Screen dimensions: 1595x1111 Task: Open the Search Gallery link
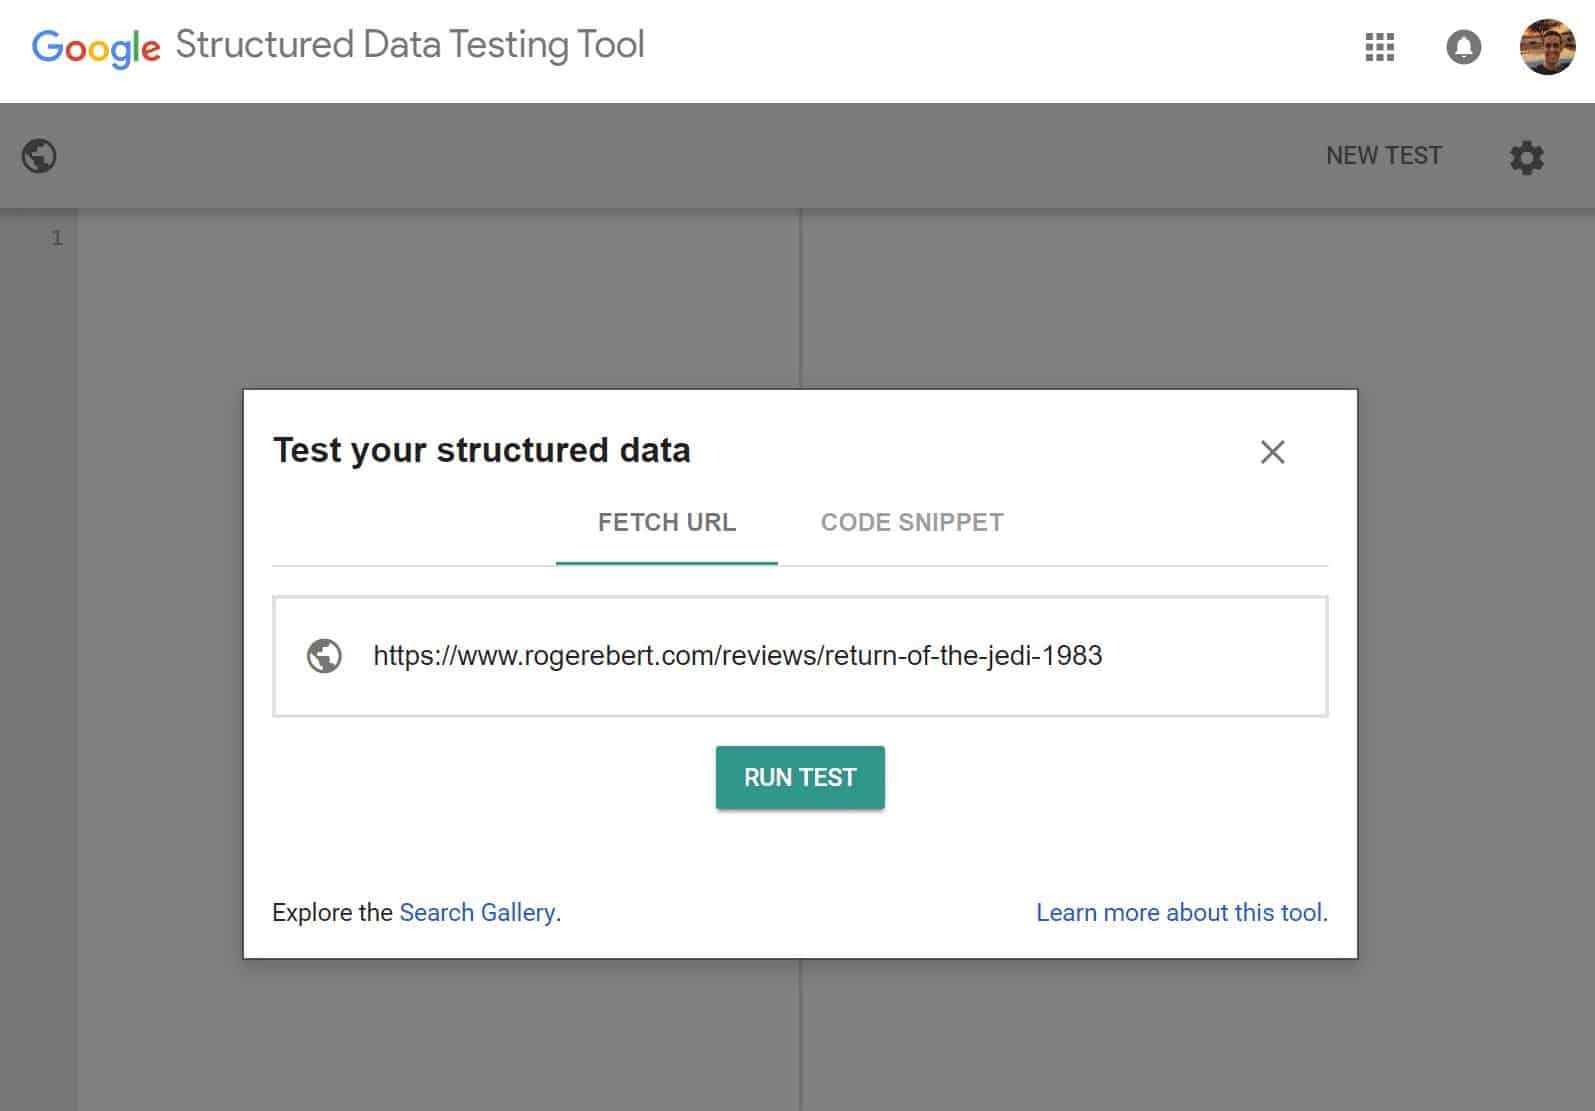tap(477, 912)
